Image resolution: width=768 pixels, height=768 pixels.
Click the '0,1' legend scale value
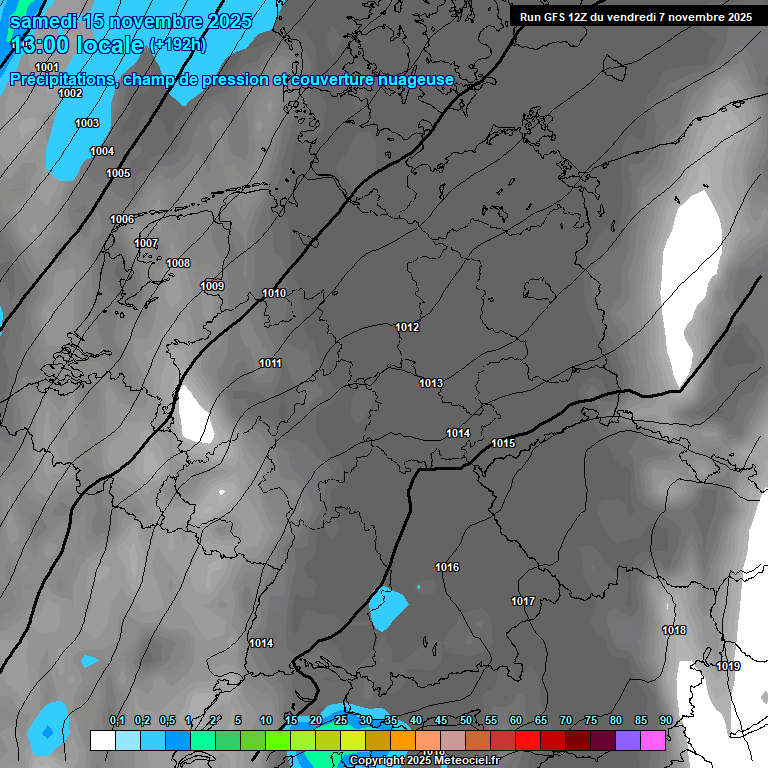(x=117, y=720)
